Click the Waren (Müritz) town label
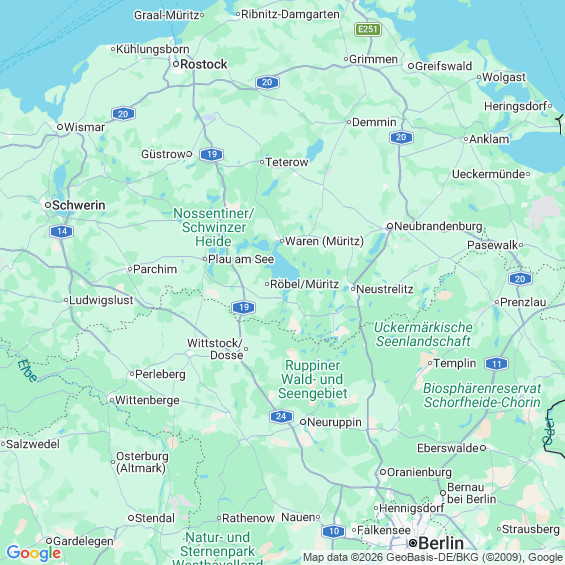Viewport: 565px width, 565px height. [324, 241]
